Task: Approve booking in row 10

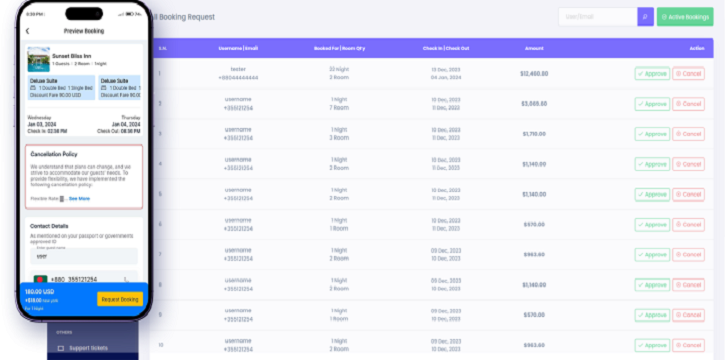Action: [x=652, y=345]
